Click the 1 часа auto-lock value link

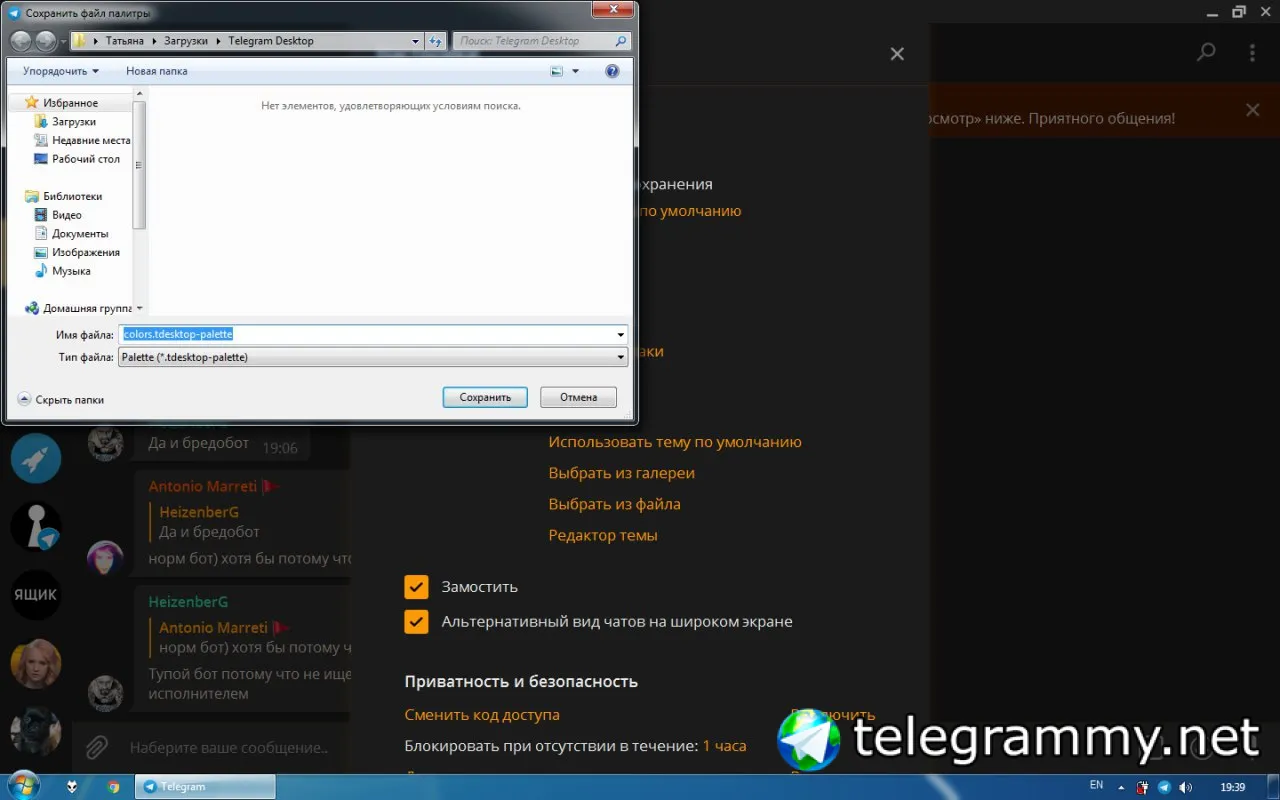(724, 746)
